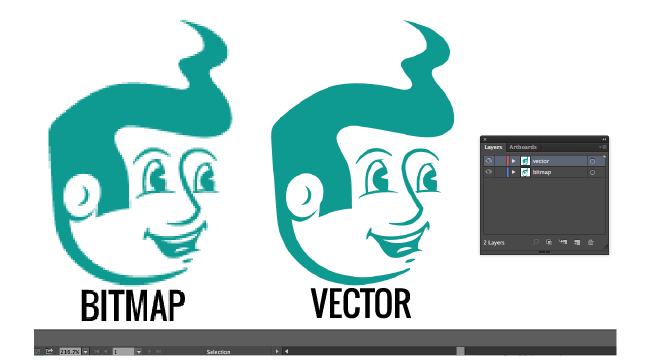This screenshot has height=360, width=650.
Task: Collapse the Layers panel with double arrows
Action: (x=604, y=139)
